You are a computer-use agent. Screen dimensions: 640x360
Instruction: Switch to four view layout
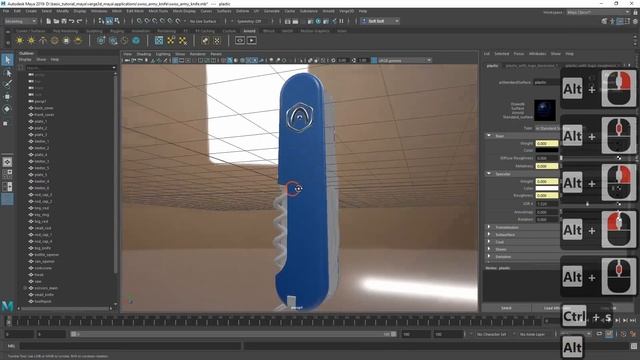(7, 174)
